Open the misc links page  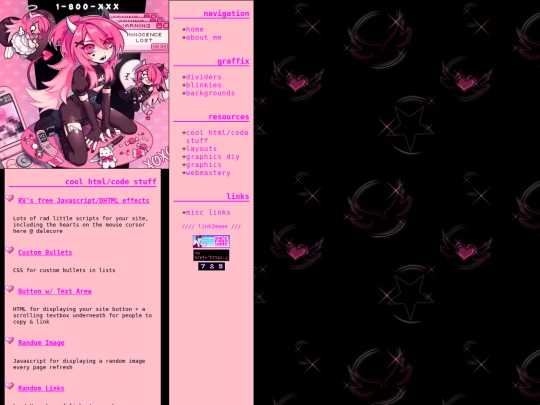point(208,212)
